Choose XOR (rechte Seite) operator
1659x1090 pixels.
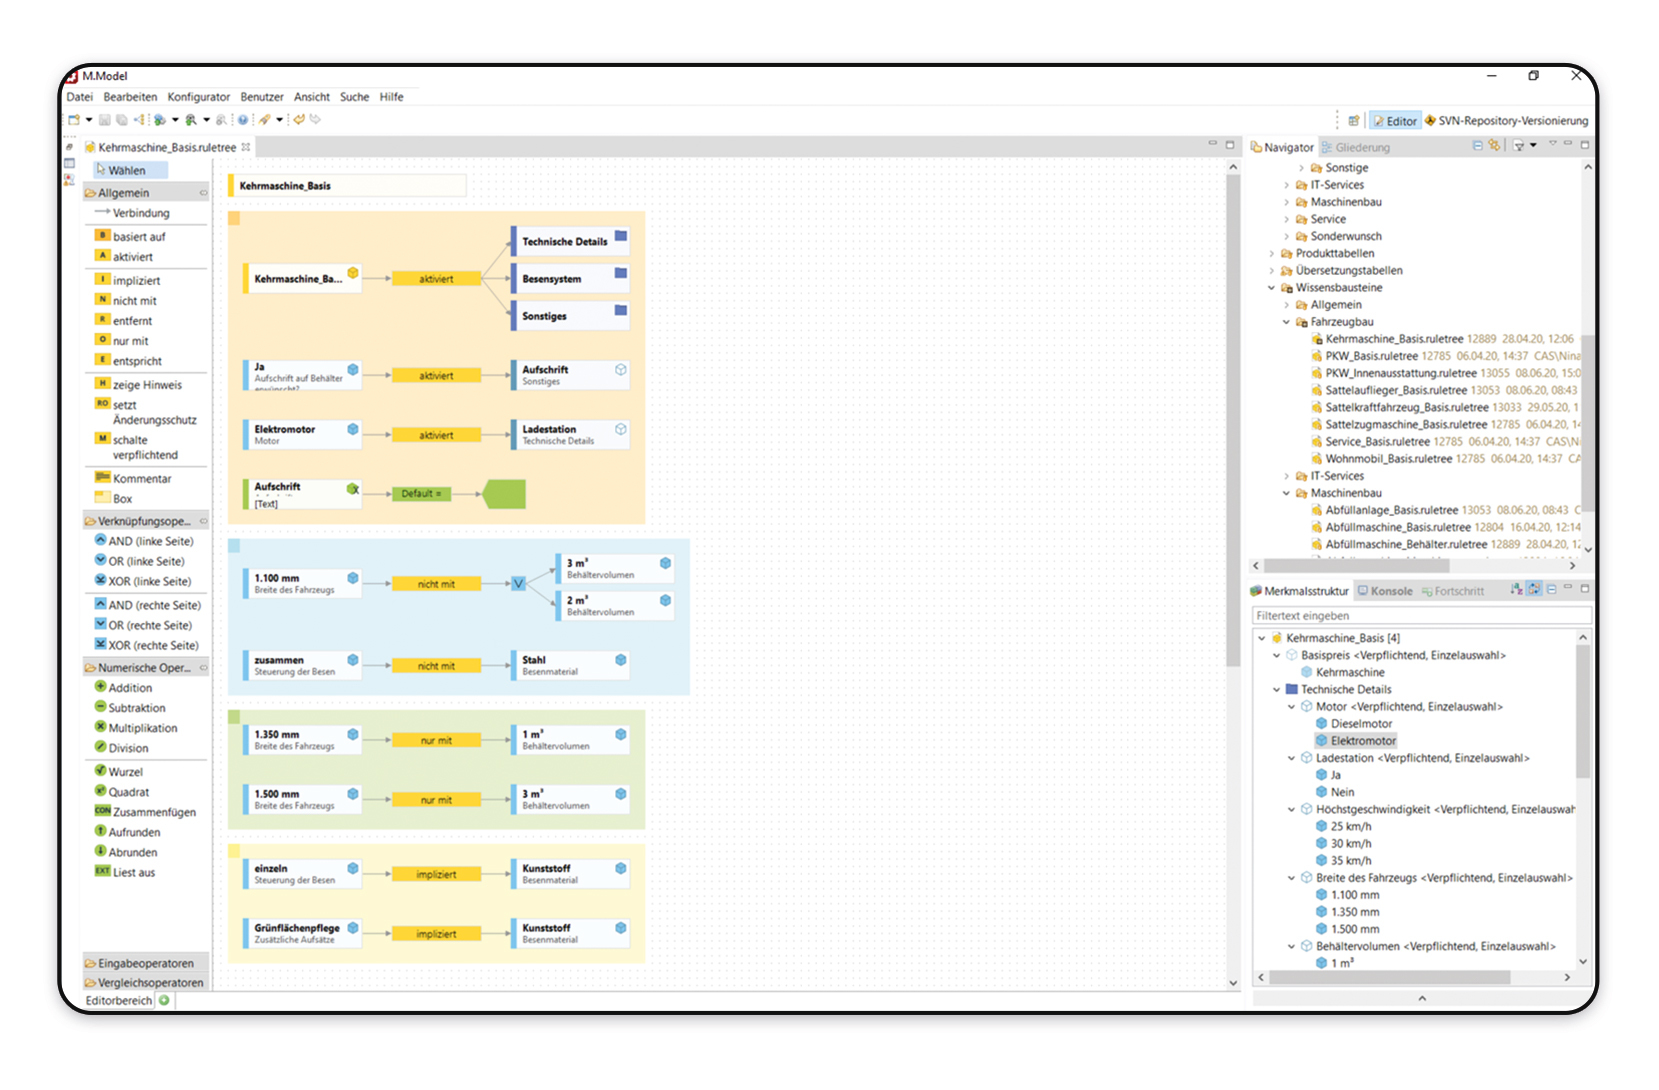(x=147, y=645)
